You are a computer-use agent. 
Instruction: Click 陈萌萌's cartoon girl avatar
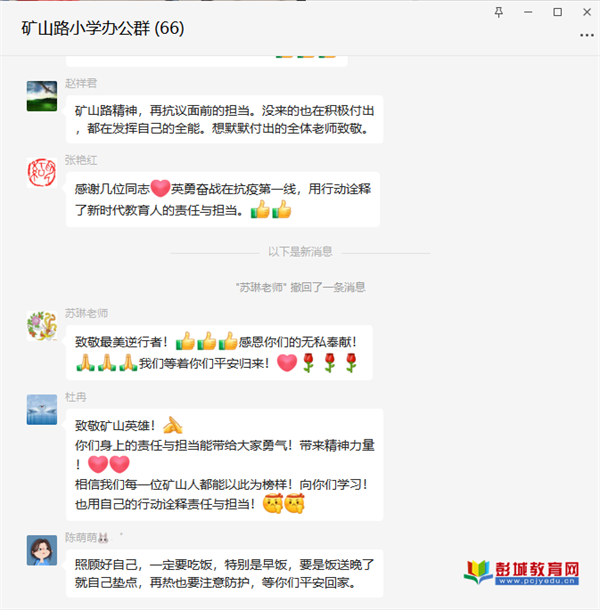(42, 550)
